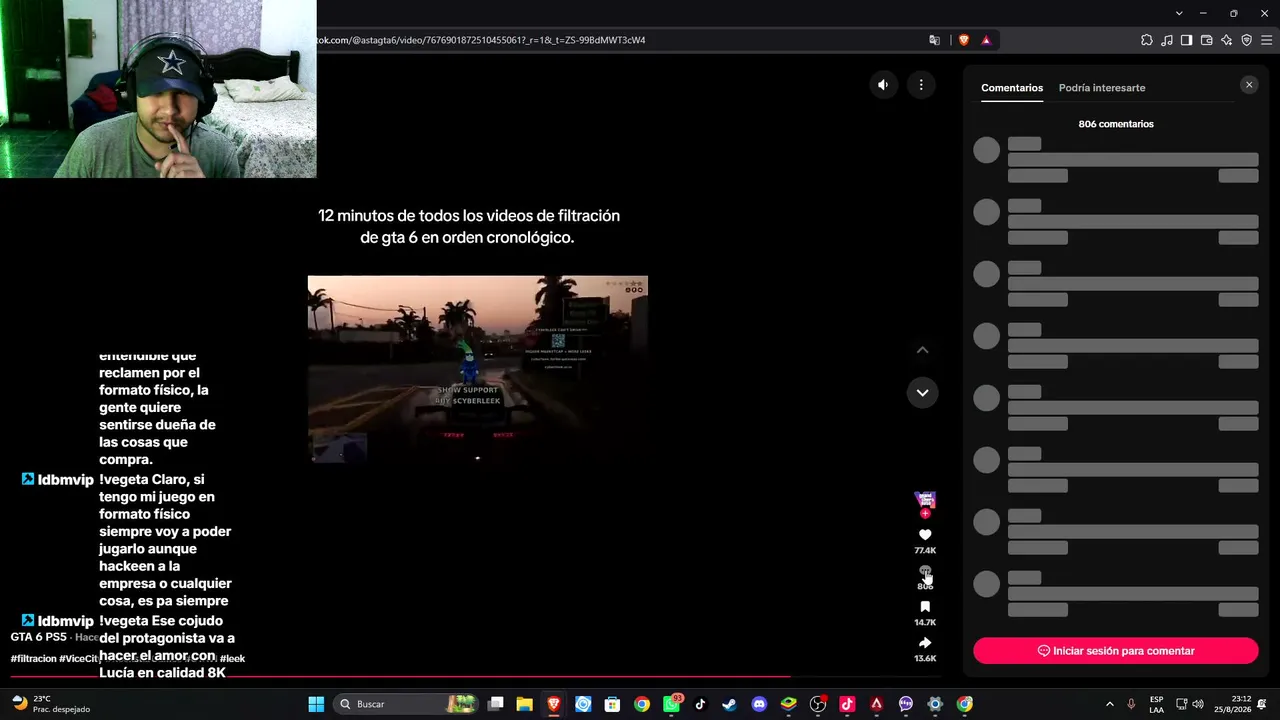
Task: Open Steam from the taskbar
Action: click(729, 704)
